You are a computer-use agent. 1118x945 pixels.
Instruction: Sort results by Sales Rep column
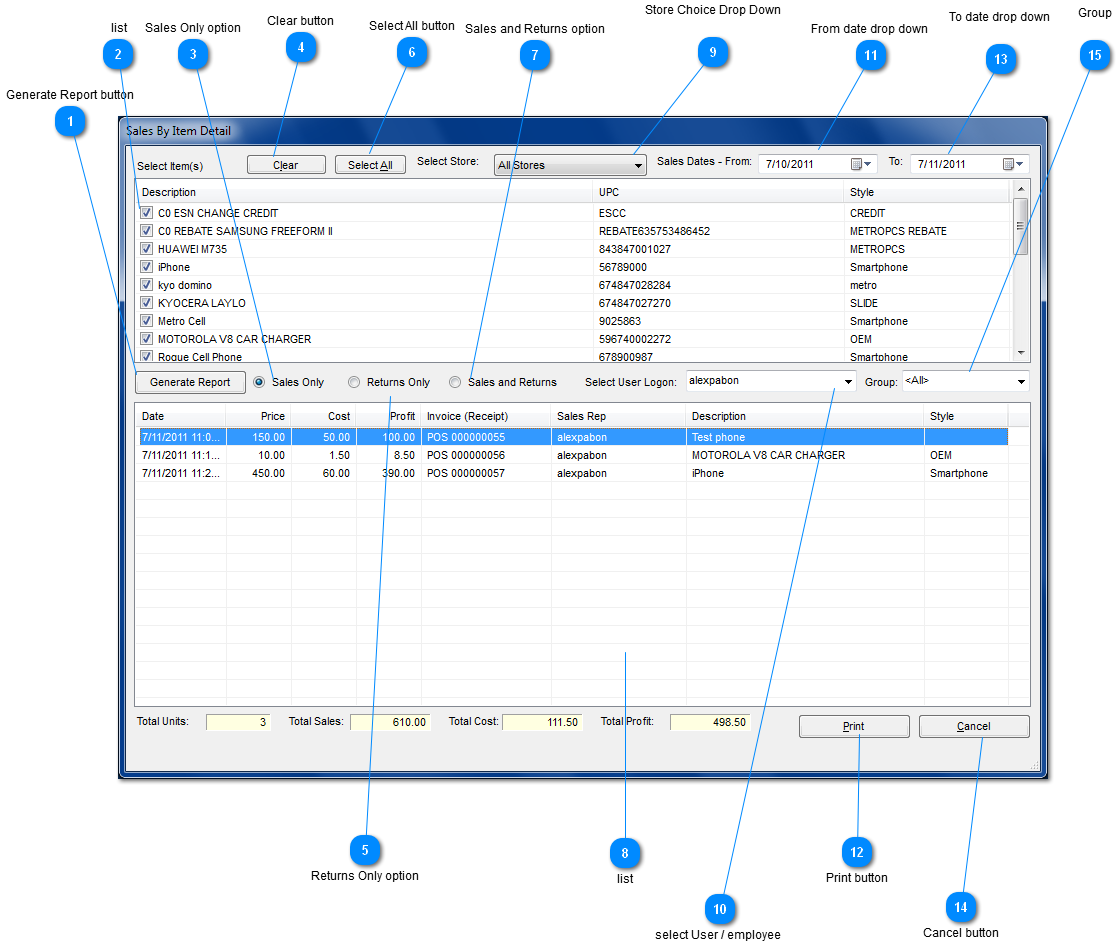(618, 417)
